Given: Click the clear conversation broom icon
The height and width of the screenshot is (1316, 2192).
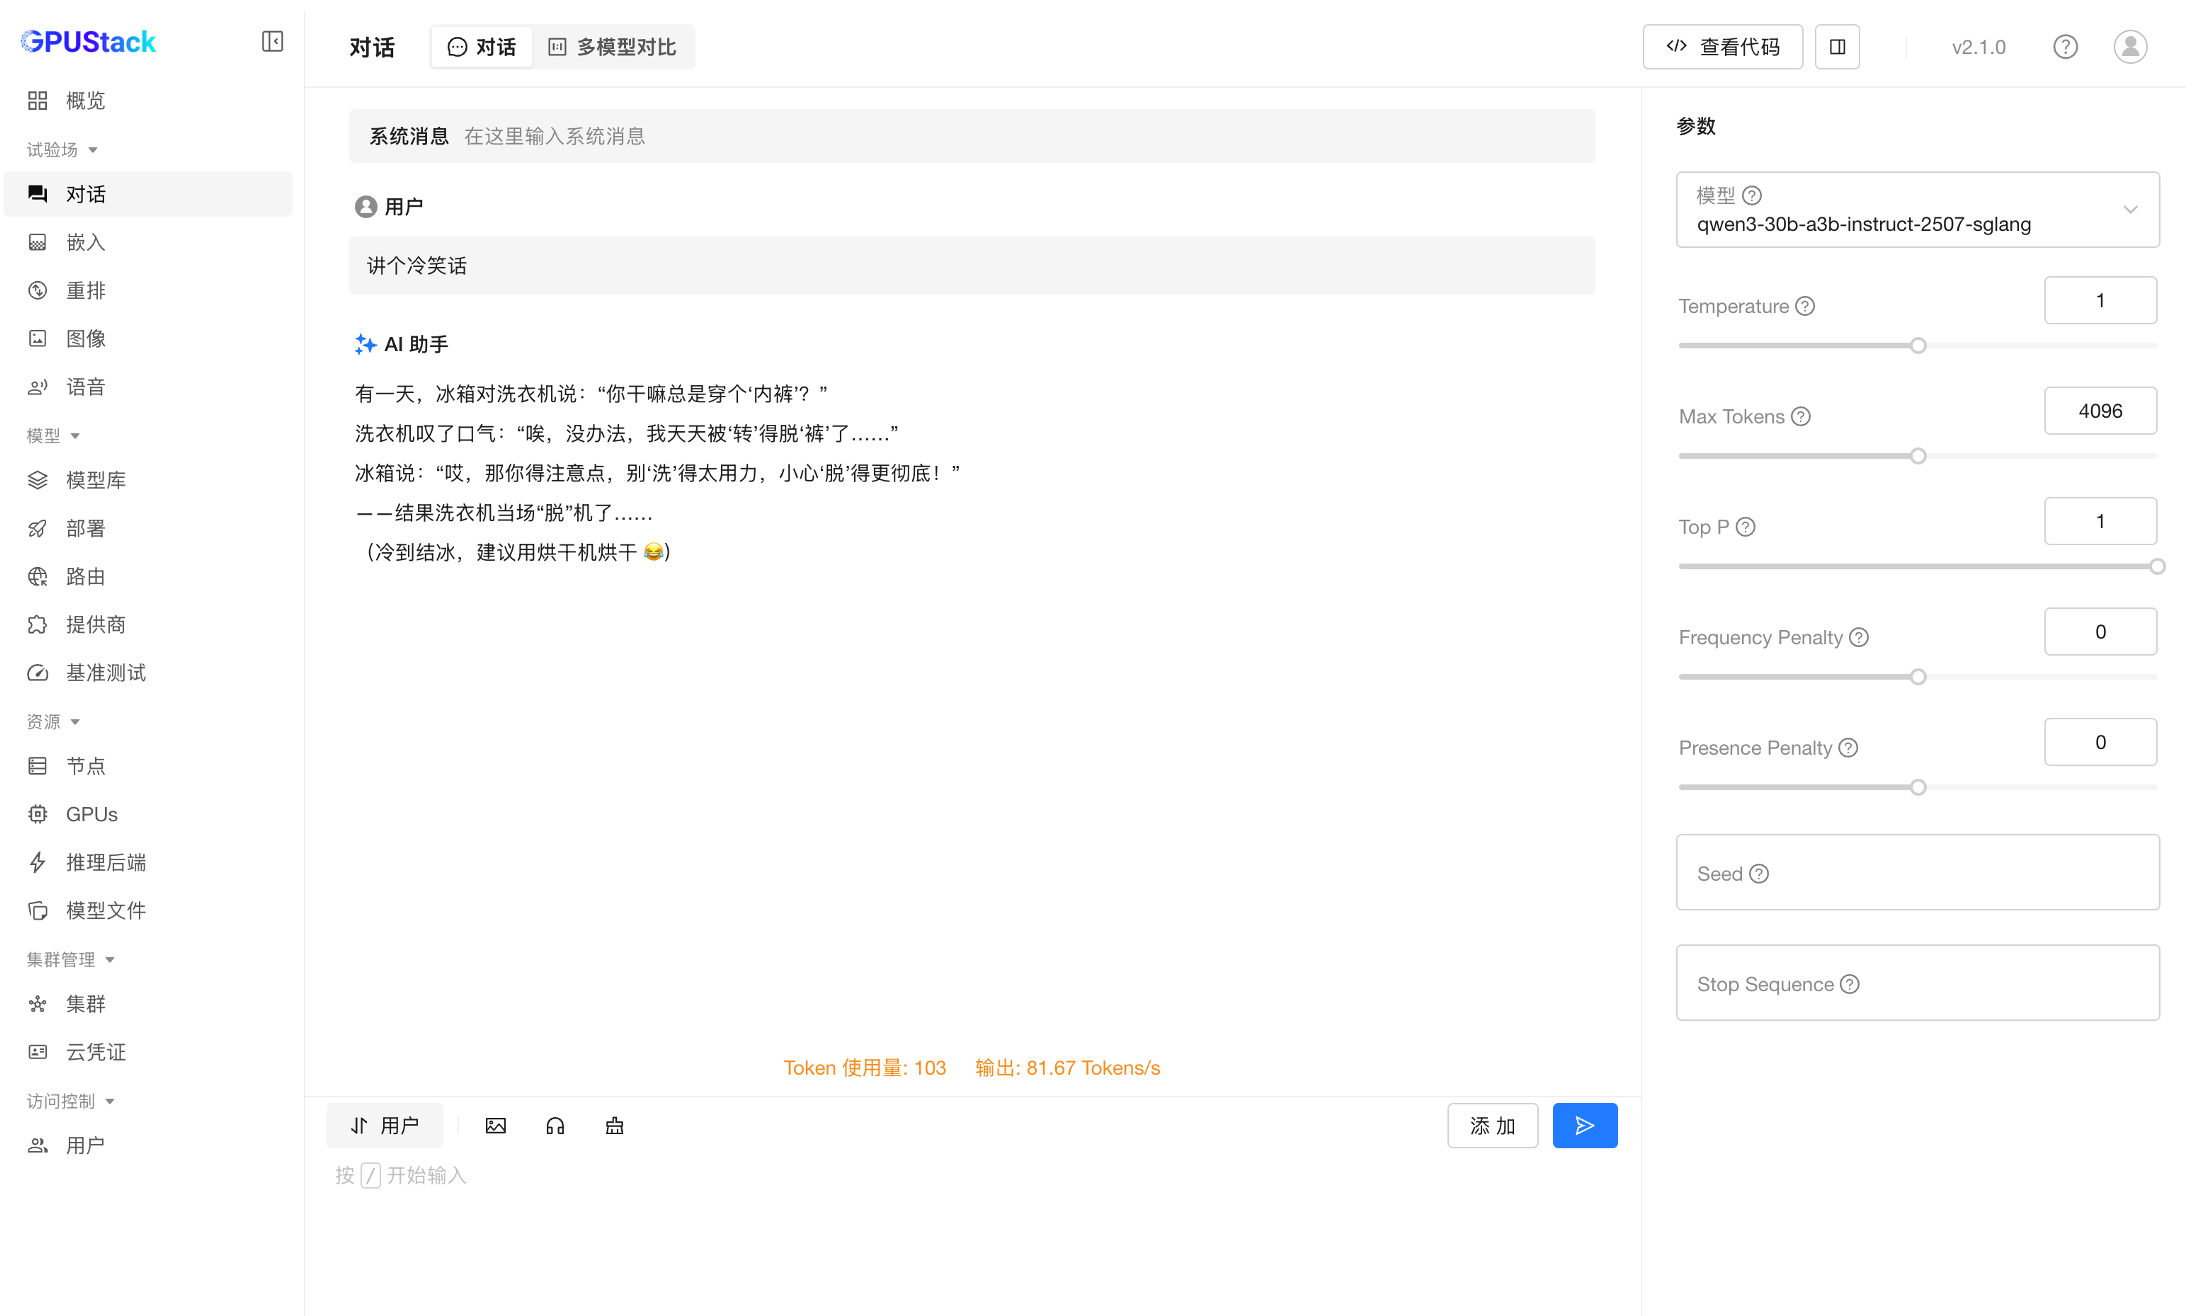Looking at the screenshot, I should click(614, 1125).
